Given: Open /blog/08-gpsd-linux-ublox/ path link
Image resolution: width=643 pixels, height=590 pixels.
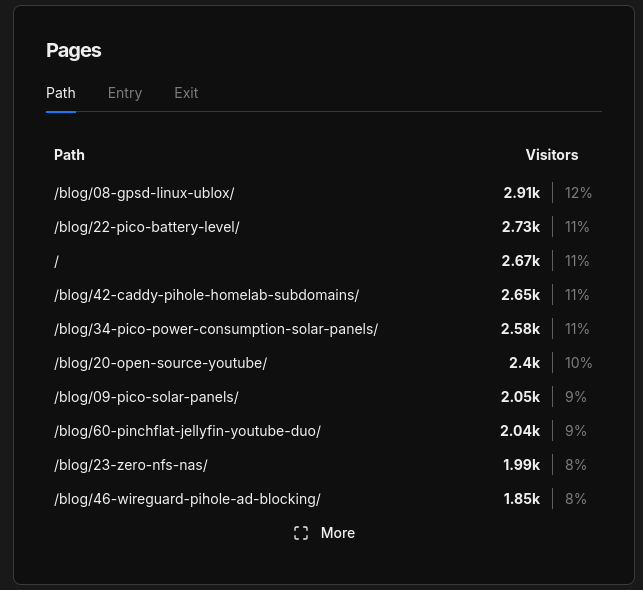Looking at the screenshot, I should (144, 193).
